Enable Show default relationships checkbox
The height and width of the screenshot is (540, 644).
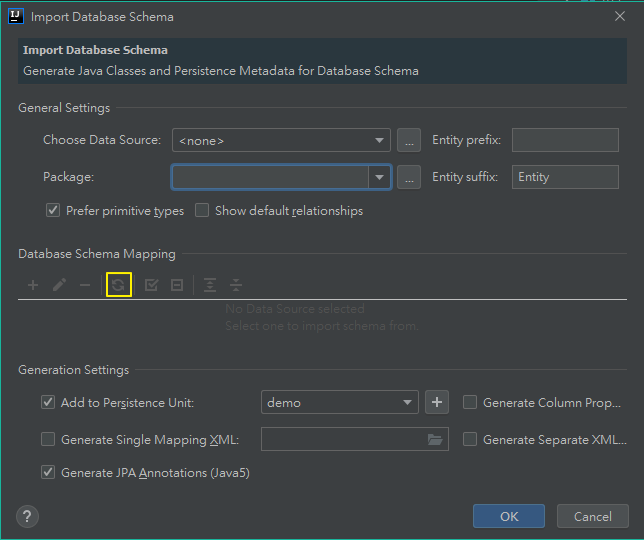(202, 211)
